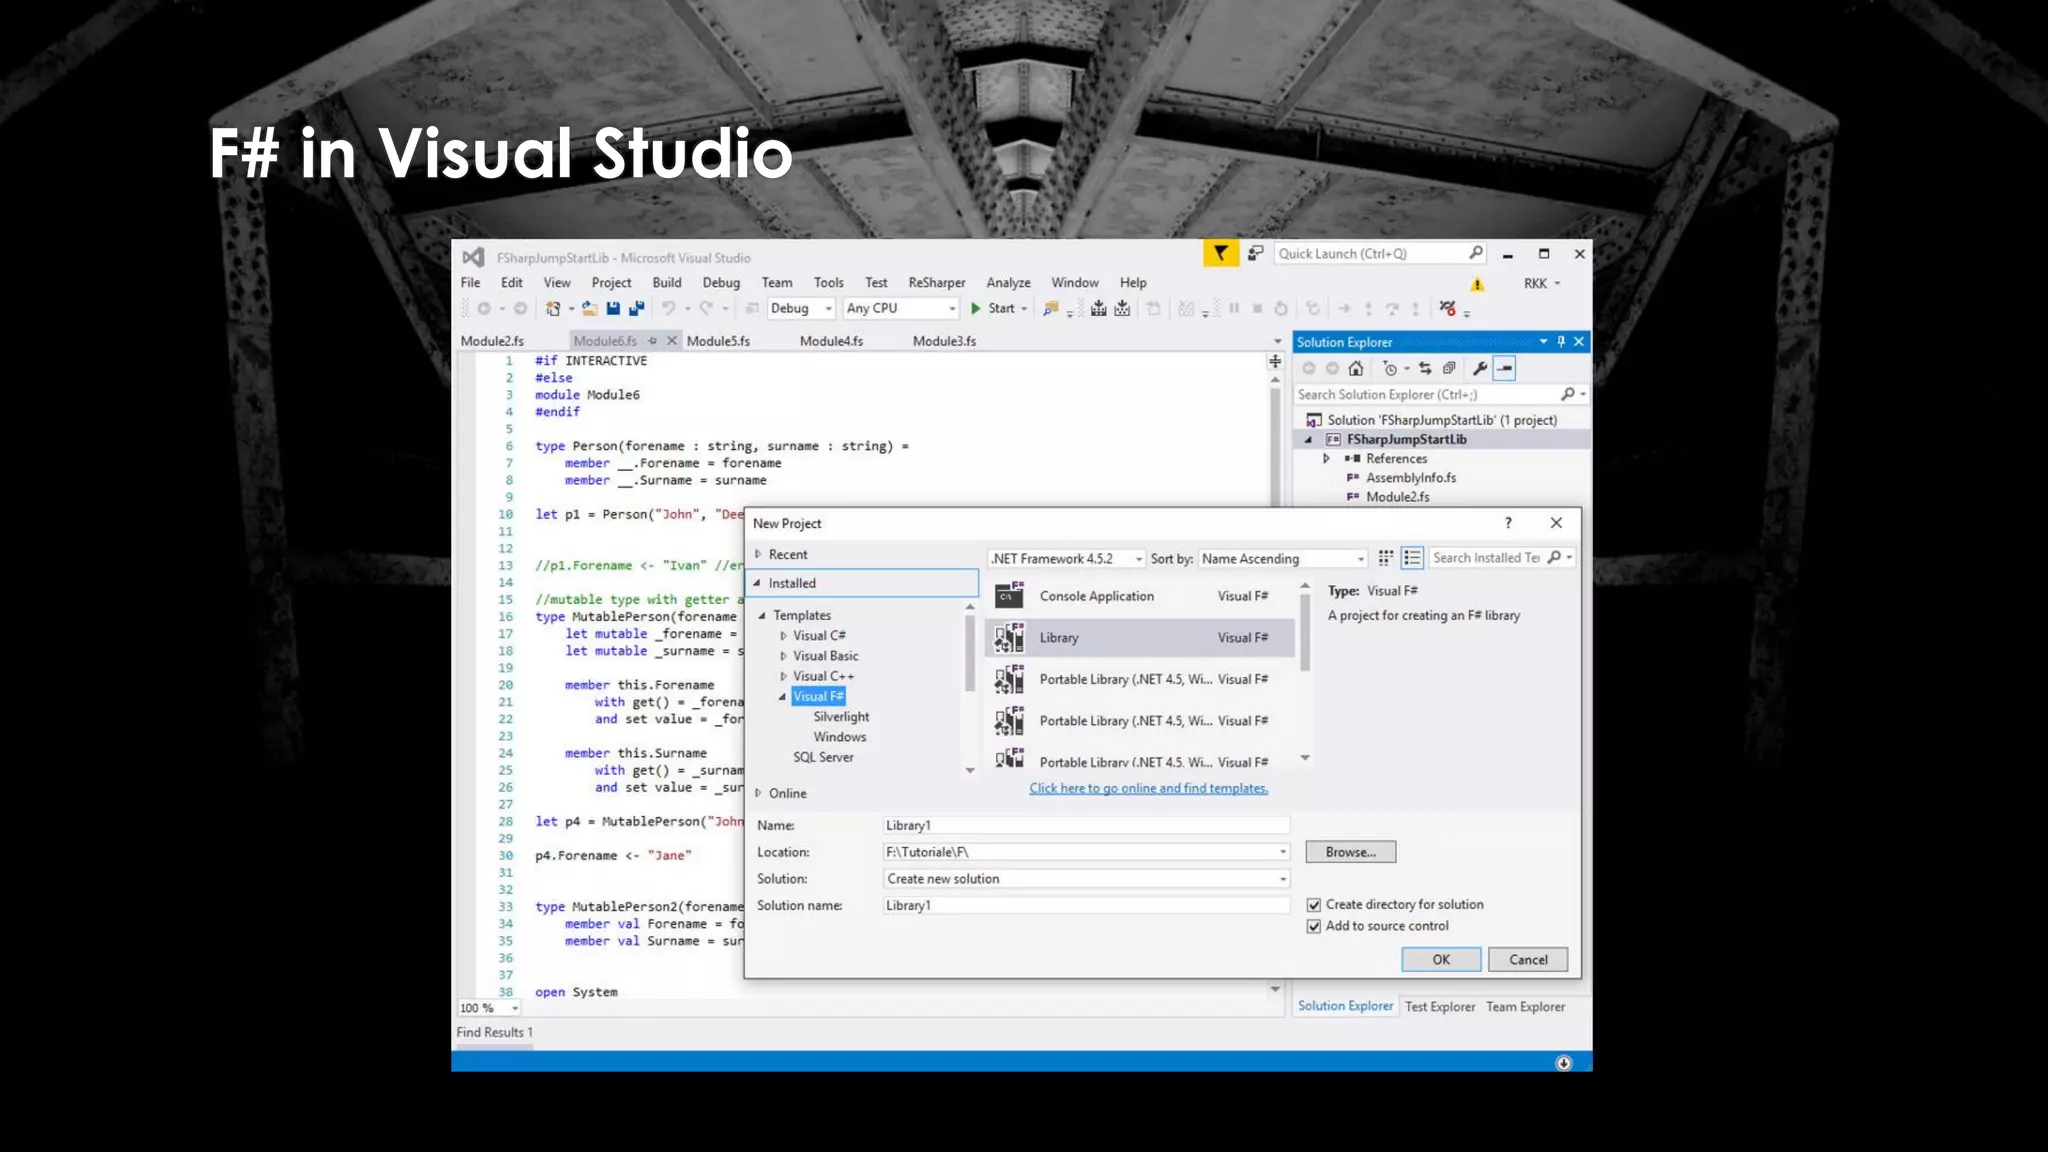
Task: Click the search magnifier in Solution Explorer box
Action: (1568, 395)
